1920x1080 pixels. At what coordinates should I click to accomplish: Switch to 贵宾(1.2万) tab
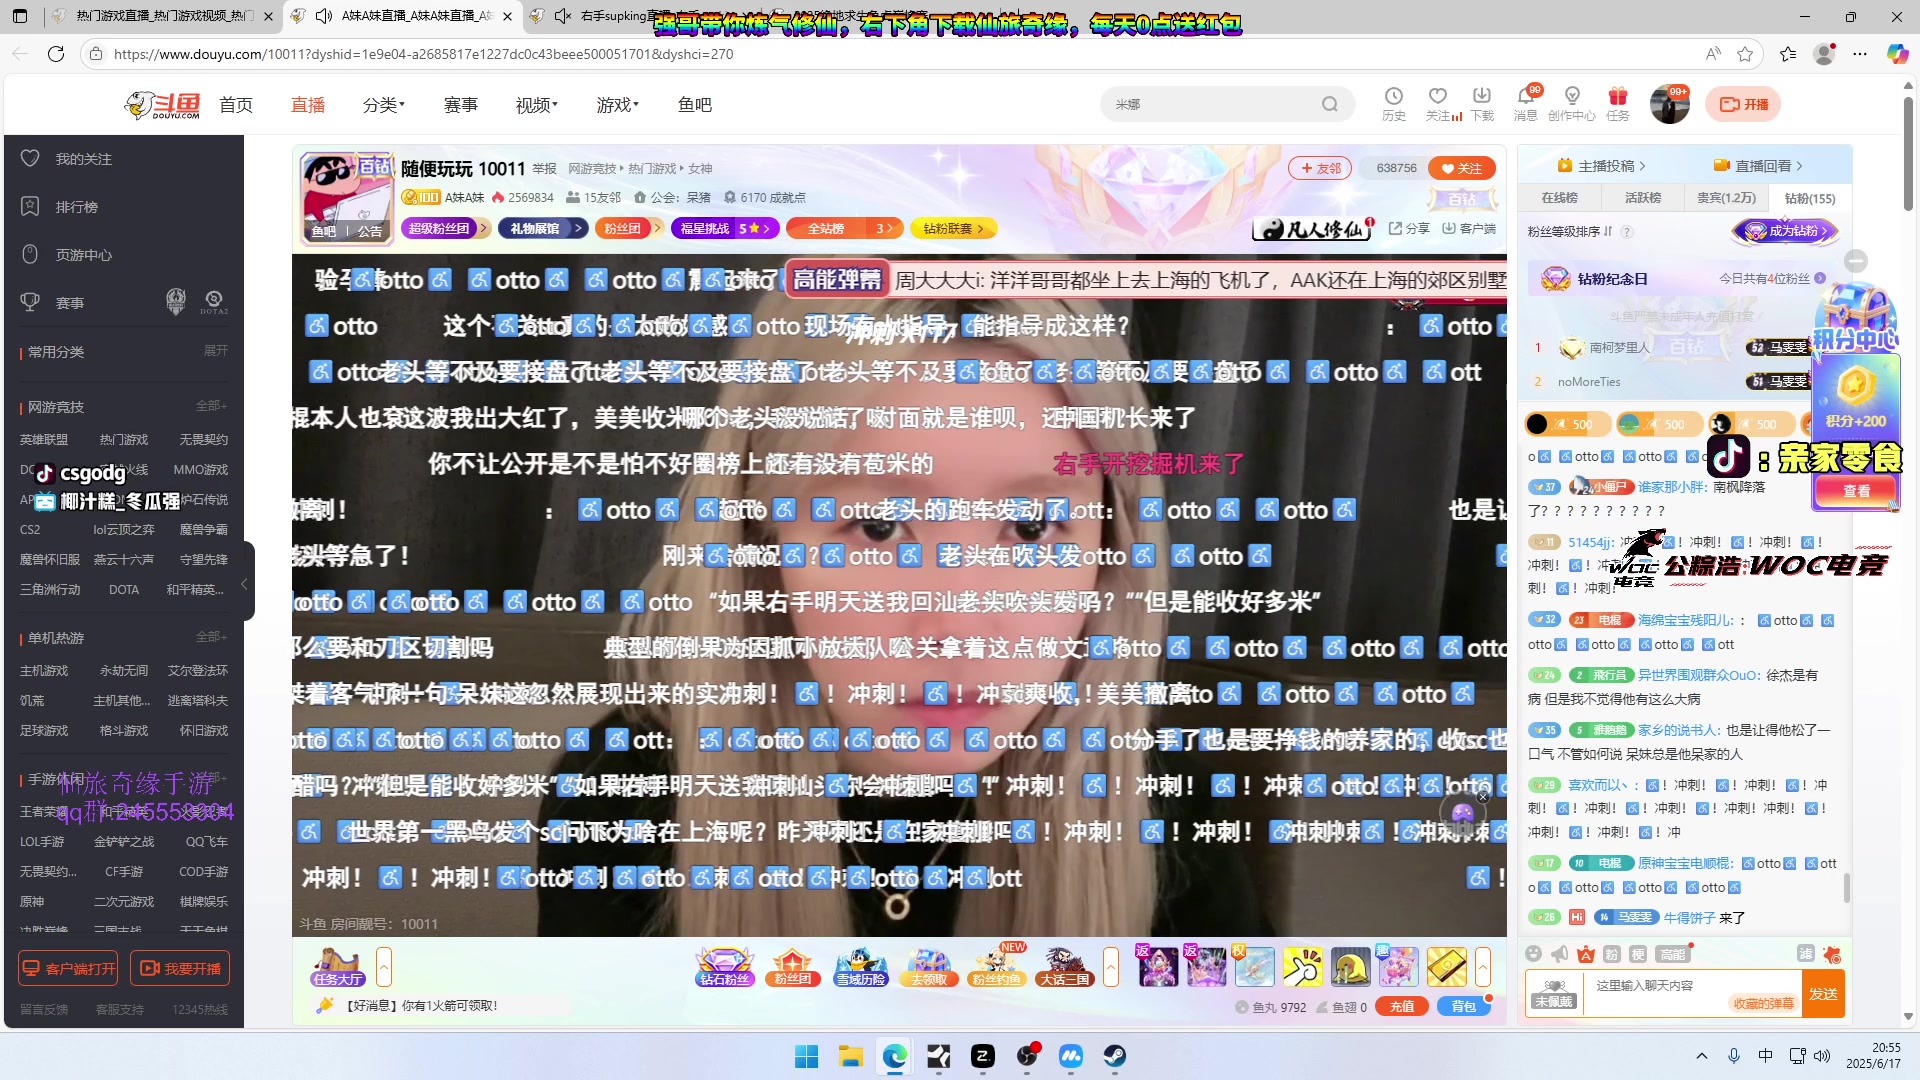click(x=1726, y=198)
